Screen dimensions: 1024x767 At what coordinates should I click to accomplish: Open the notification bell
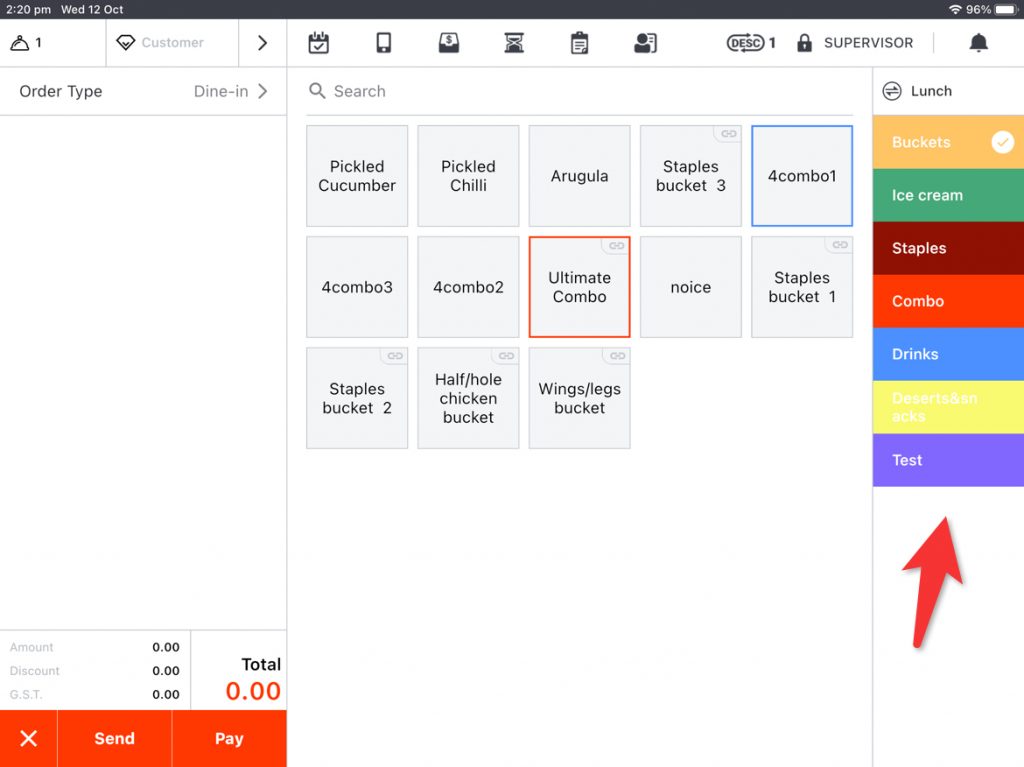[x=978, y=43]
